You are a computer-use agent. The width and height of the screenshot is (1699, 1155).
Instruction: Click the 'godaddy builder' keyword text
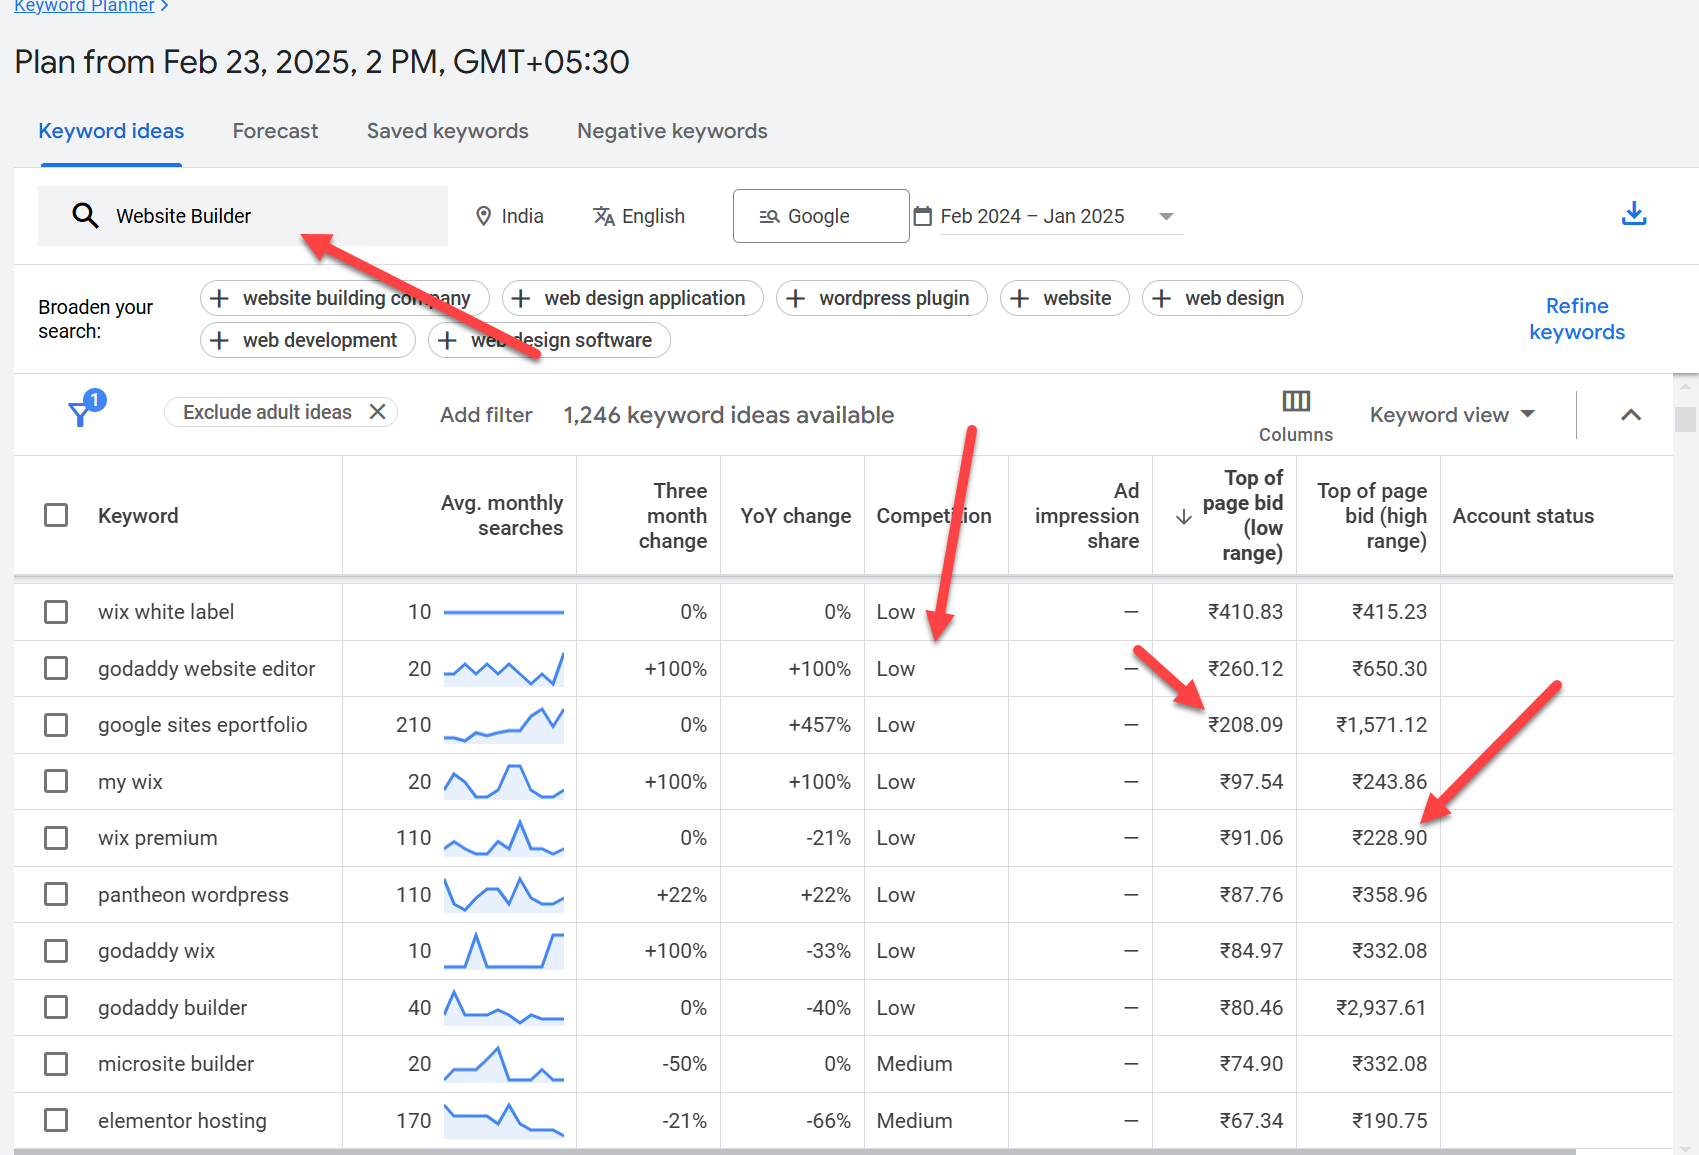point(172,1008)
